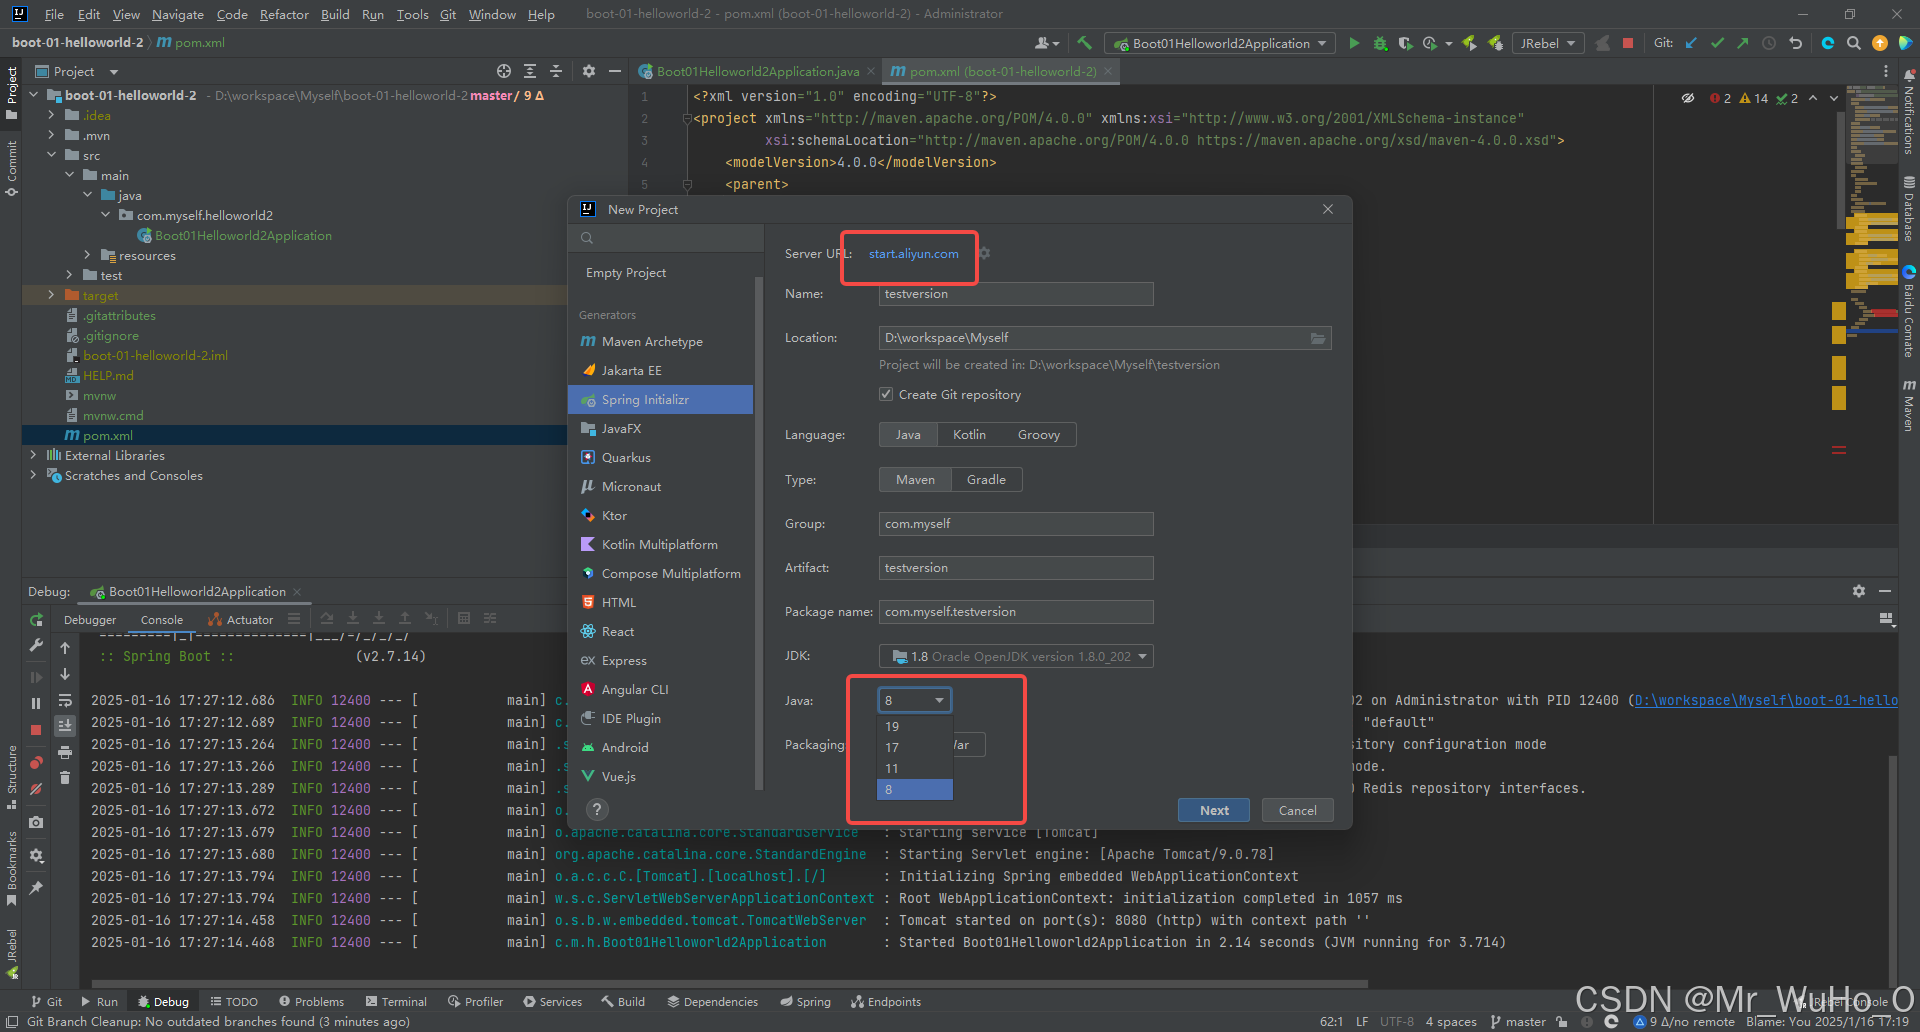
Task: Click Cancel button in New Project
Action: [x=1297, y=810]
